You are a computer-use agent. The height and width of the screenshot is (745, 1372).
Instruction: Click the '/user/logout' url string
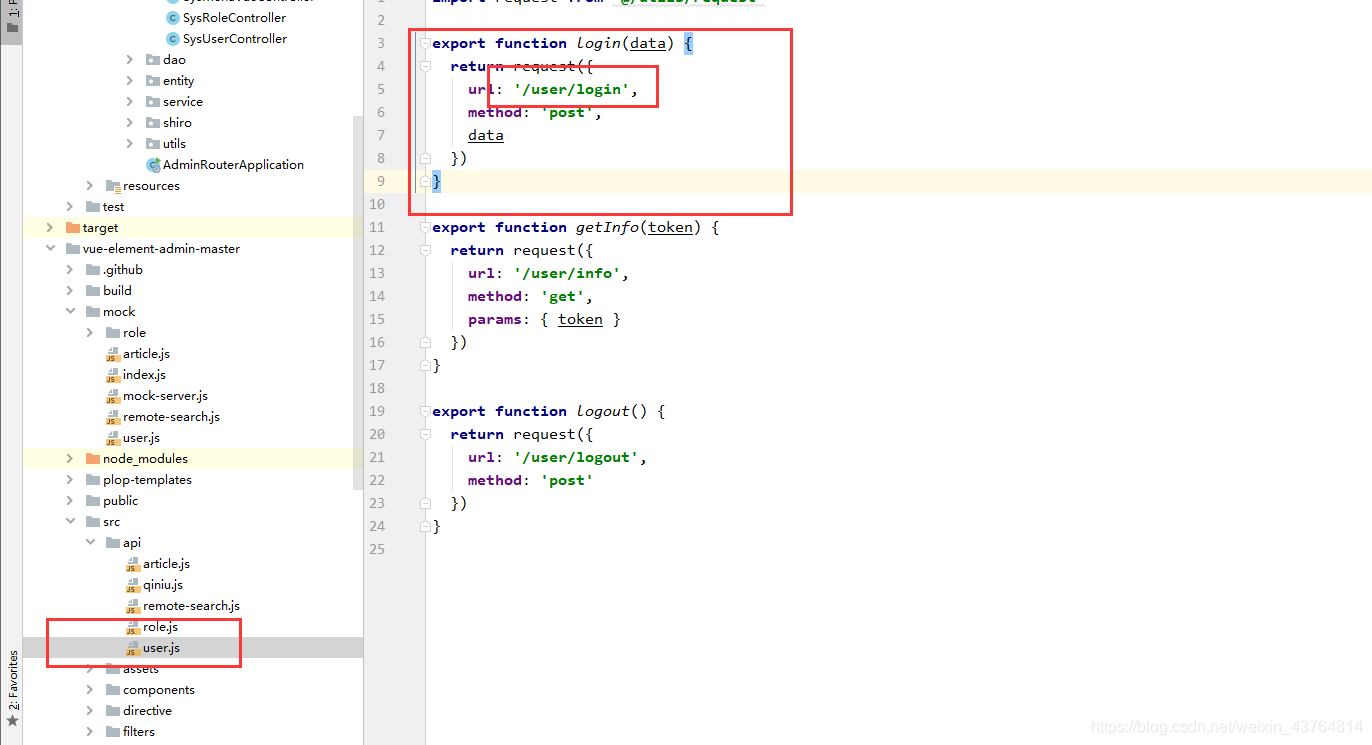click(x=576, y=457)
